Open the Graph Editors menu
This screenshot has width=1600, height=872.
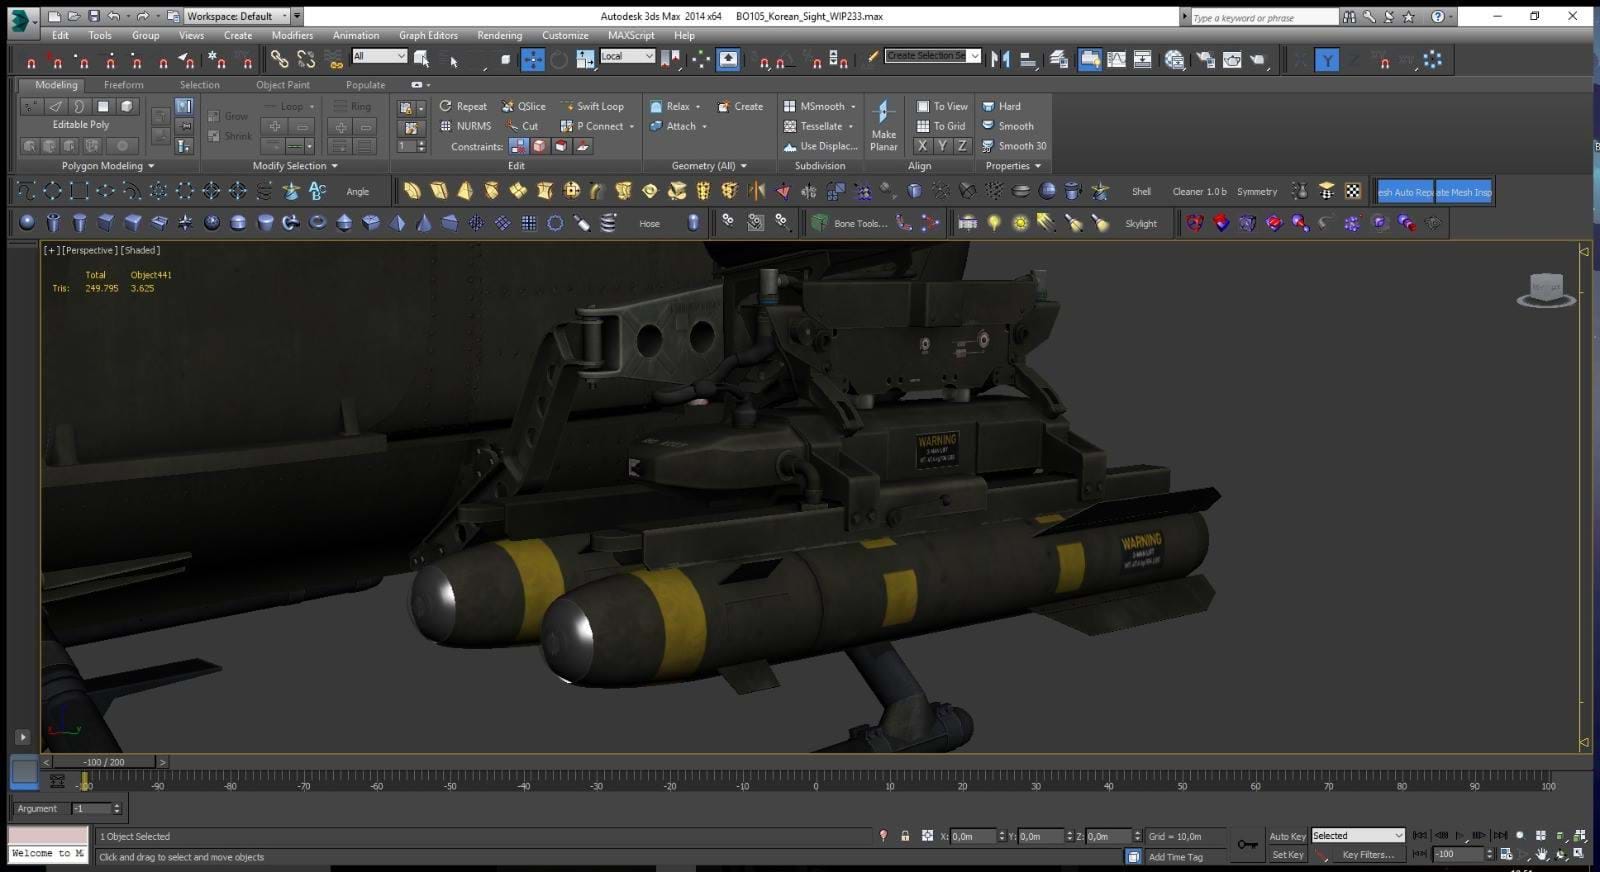pos(428,35)
